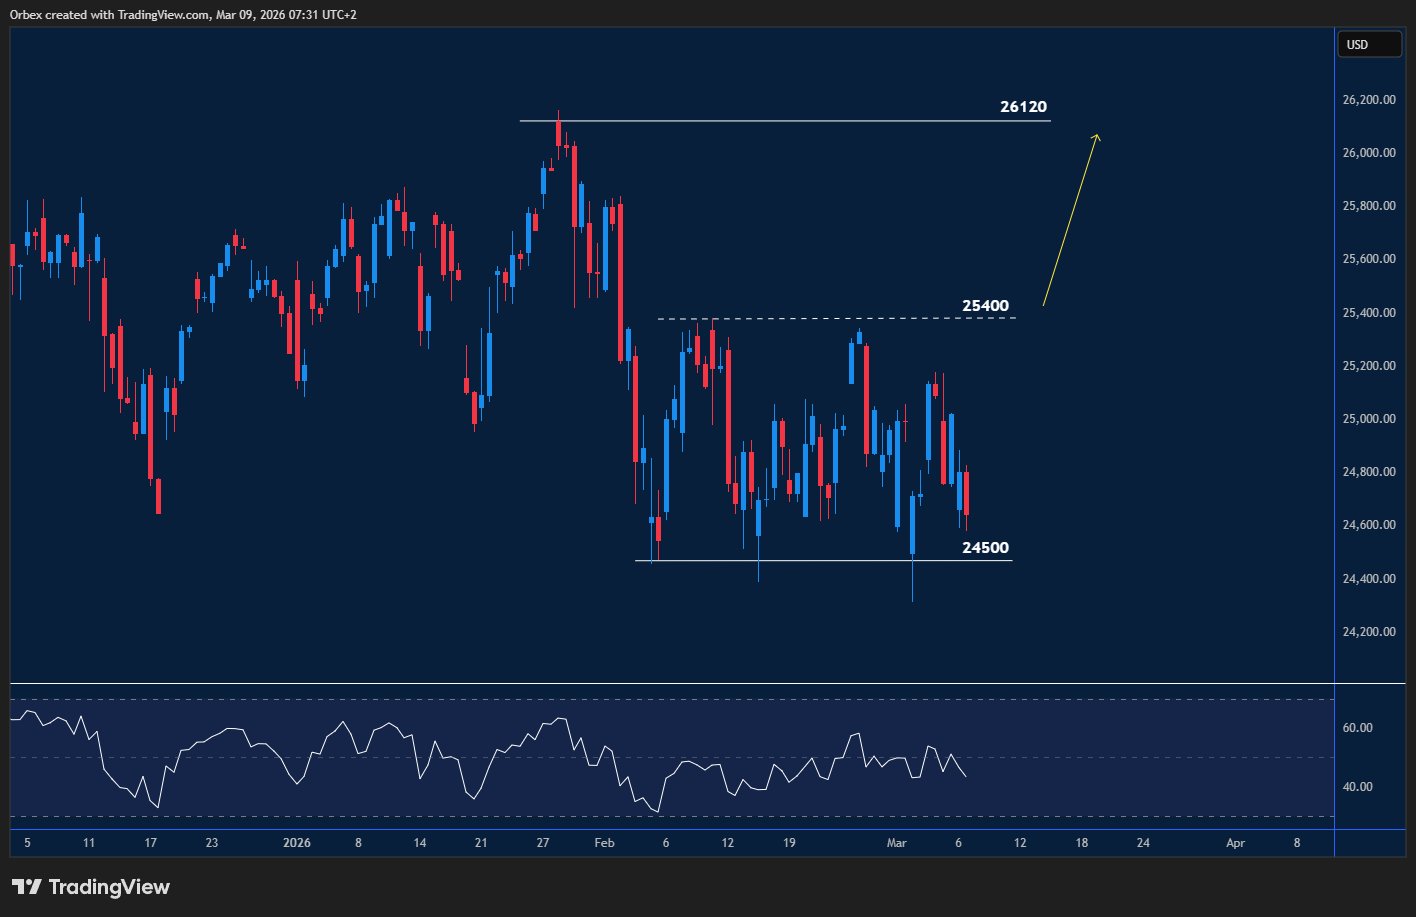Click the Mar label on time axis
Viewport: 1416px width, 917px height.
coord(896,843)
